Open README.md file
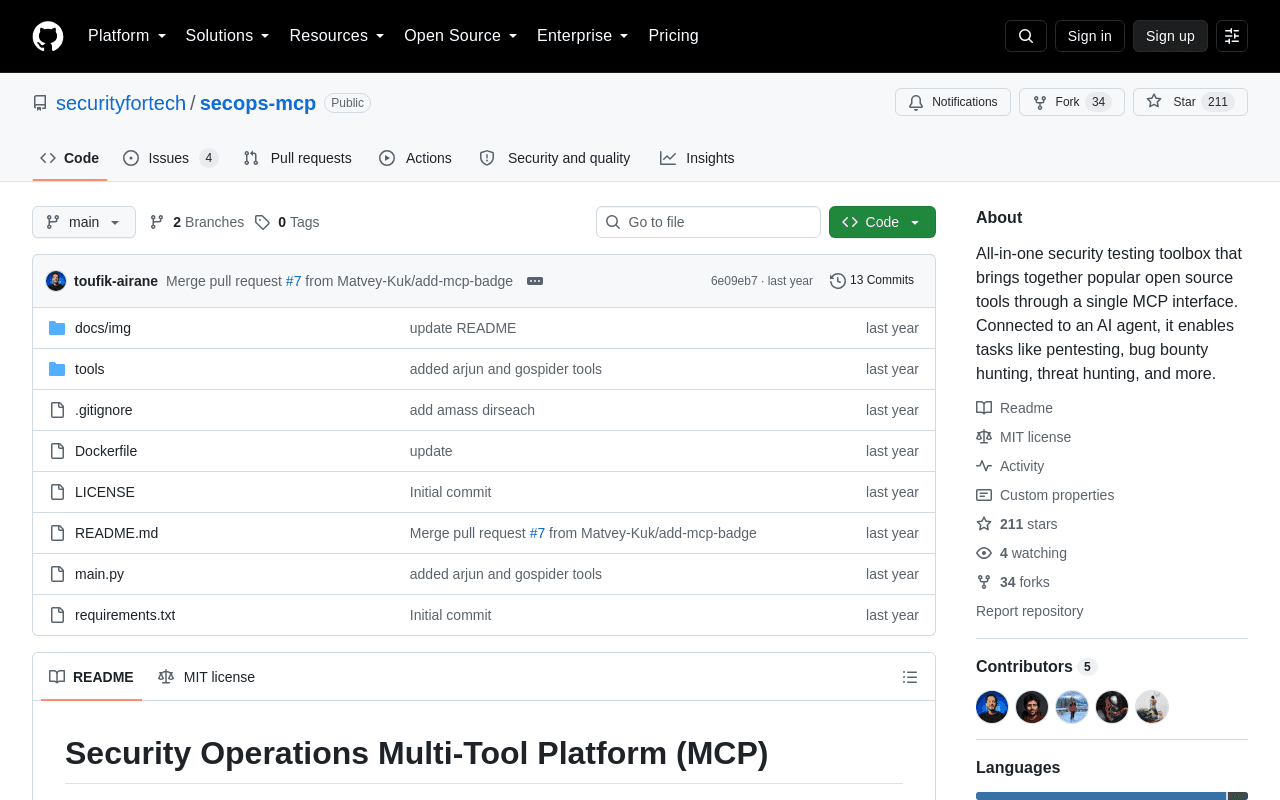The width and height of the screenshot is (1280, 800). point(116,533)
